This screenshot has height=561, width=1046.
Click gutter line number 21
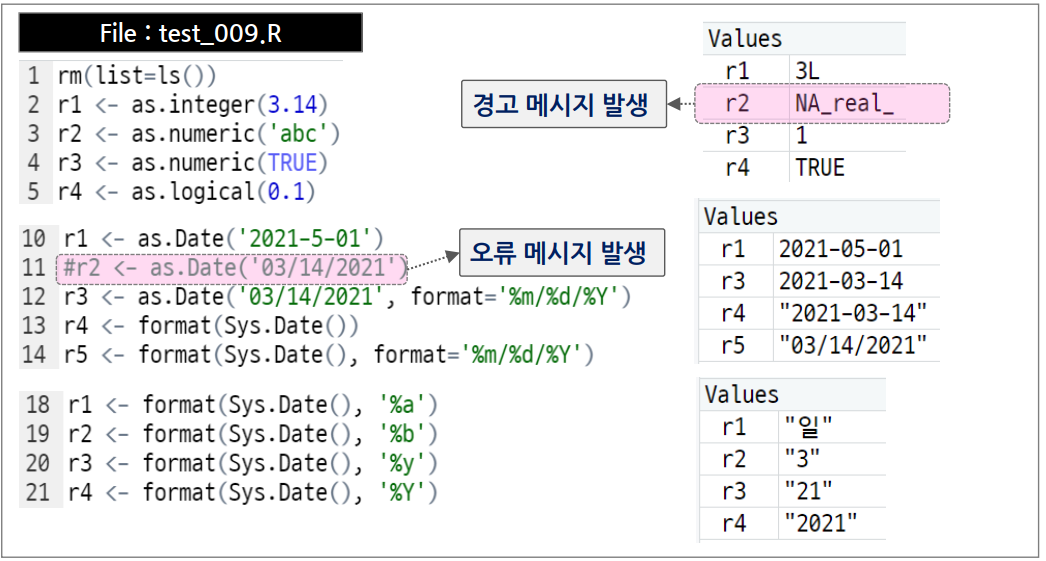point(38,493)
